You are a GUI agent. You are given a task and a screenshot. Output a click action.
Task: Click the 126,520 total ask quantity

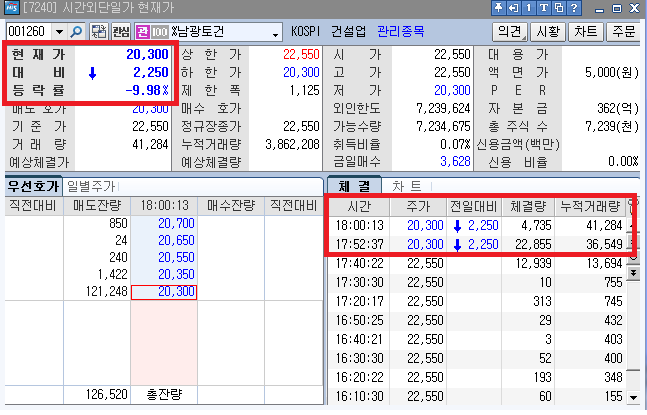click(x=106, y=394)
